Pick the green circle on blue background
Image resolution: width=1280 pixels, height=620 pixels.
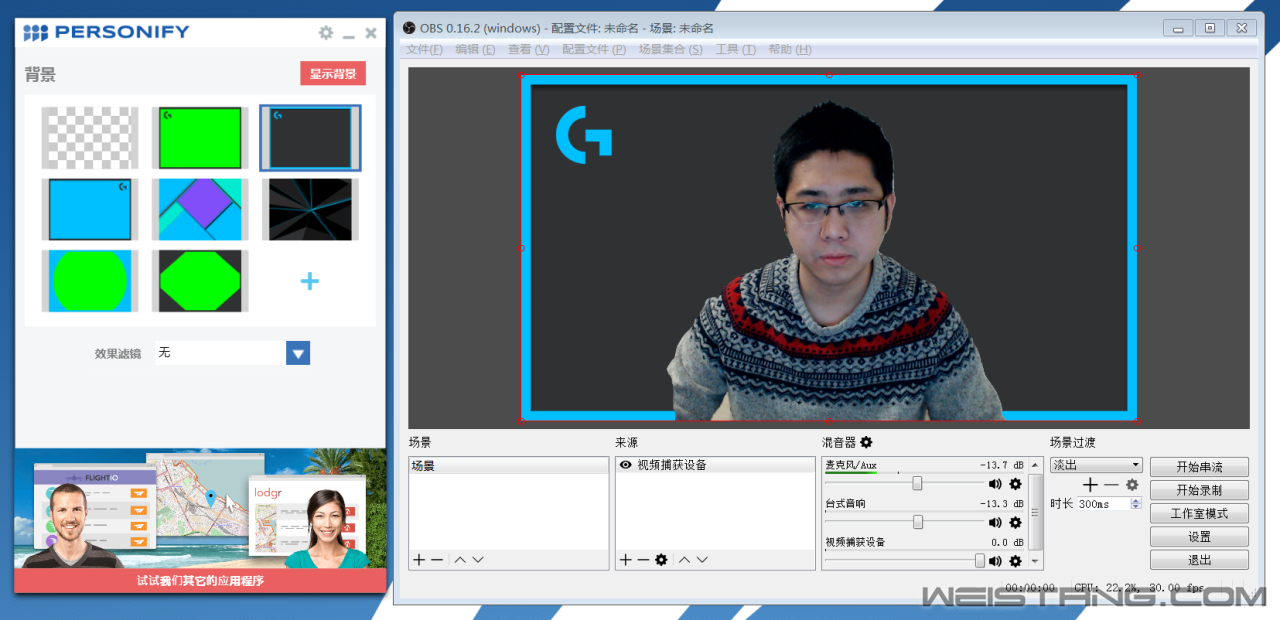coord(90,281)
